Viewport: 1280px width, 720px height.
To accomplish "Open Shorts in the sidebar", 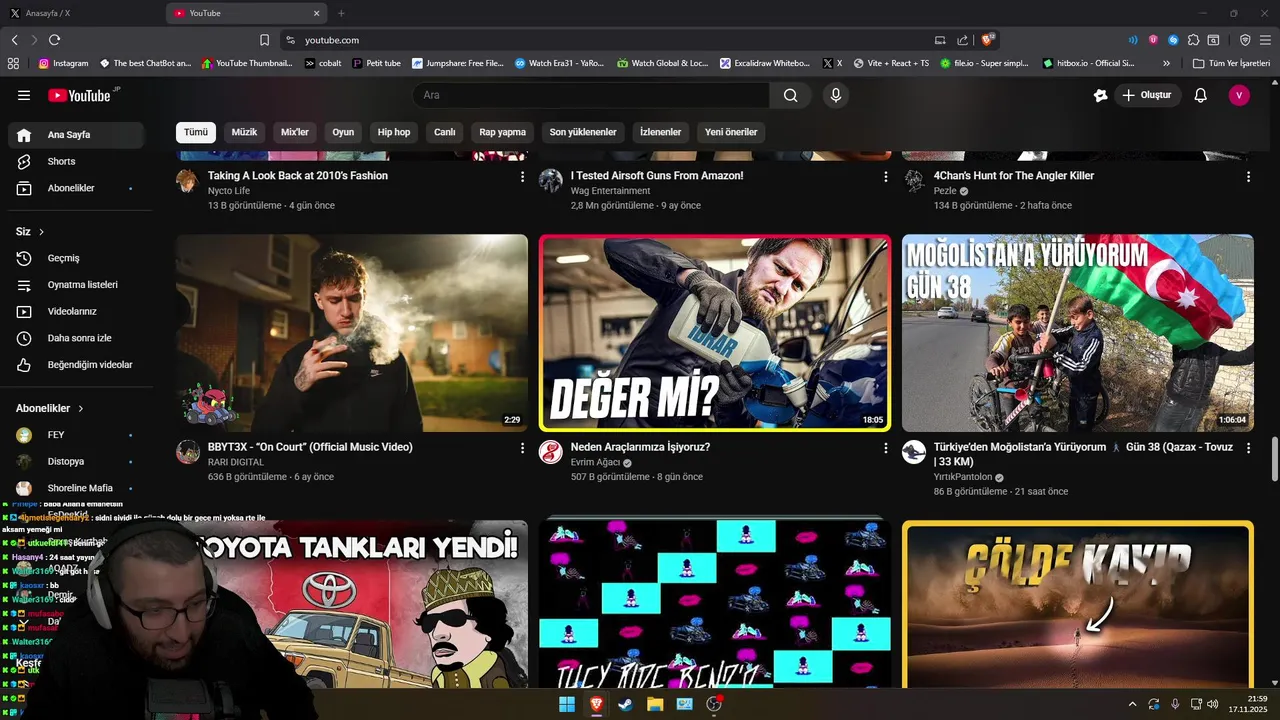I will pos(76,161).
